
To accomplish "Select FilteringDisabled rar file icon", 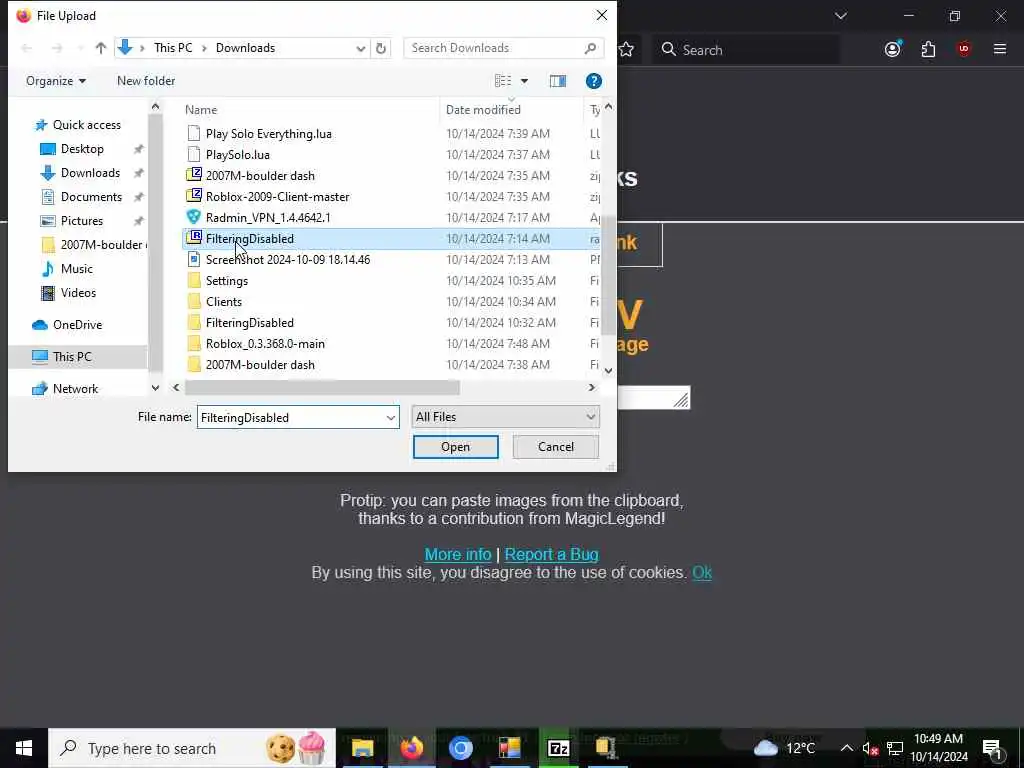I will (193, 238).
